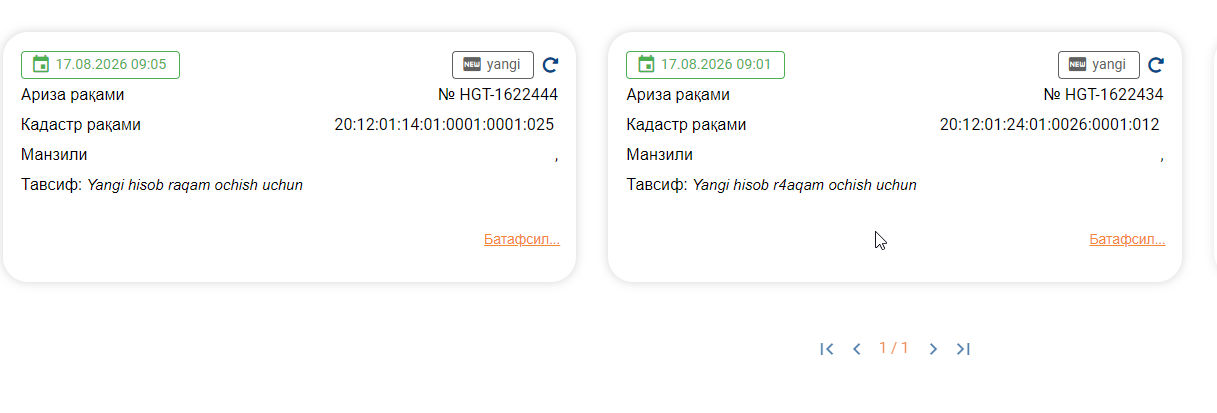Screen dimensions: 1217x413
Task: Go to next page arrow
Action: pyautogui.click(x=933, y=349)
